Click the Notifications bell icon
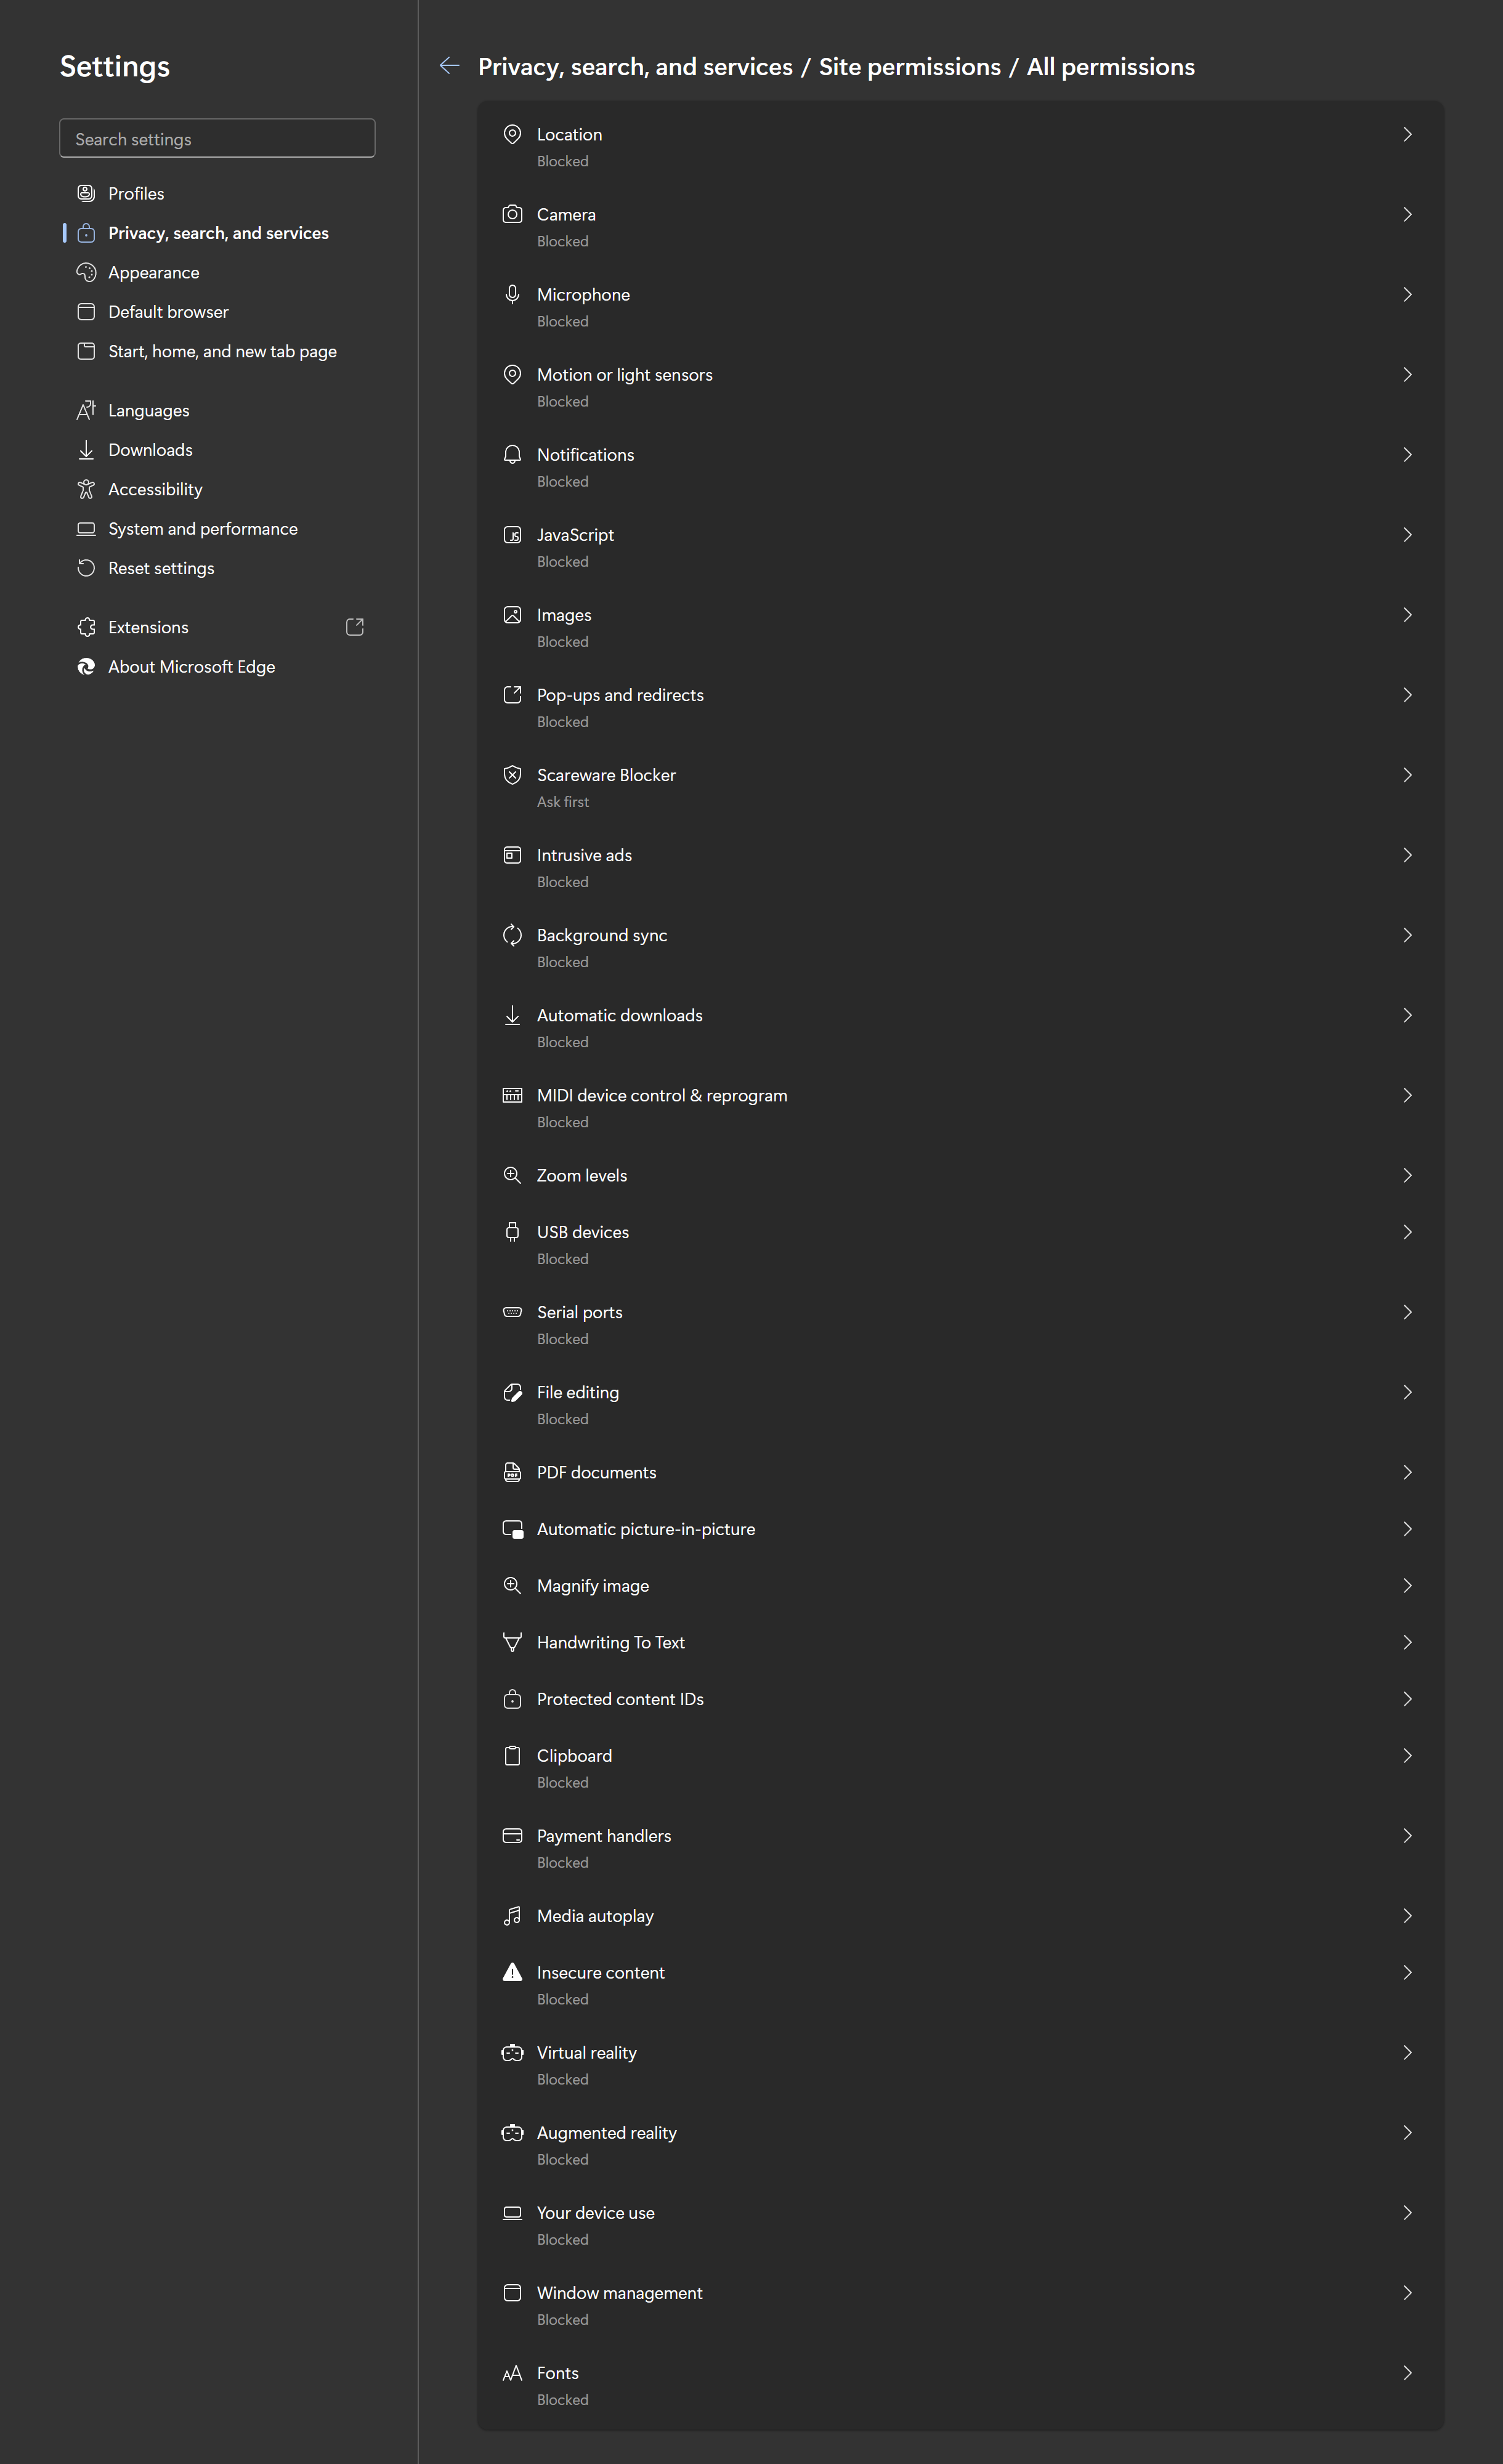1503x2464 pixels. 512,454
